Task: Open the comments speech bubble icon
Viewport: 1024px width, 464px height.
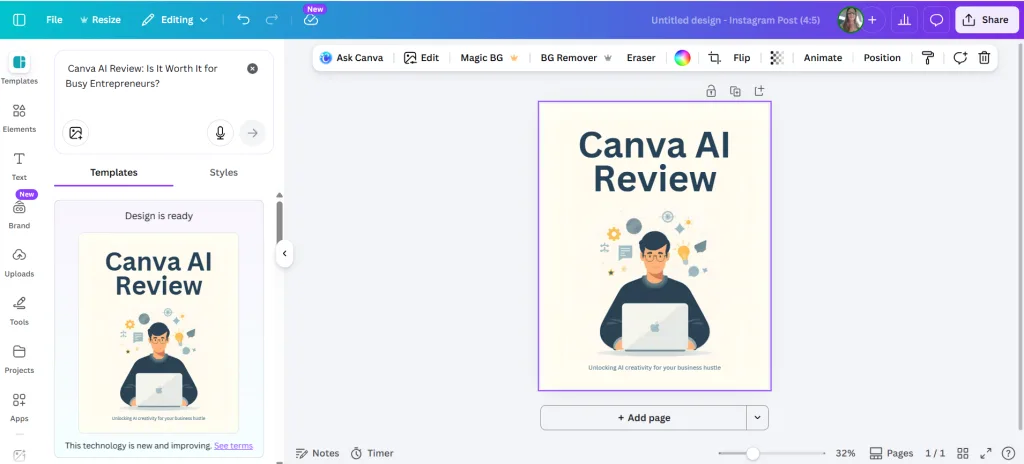Action: pos(936,20)
